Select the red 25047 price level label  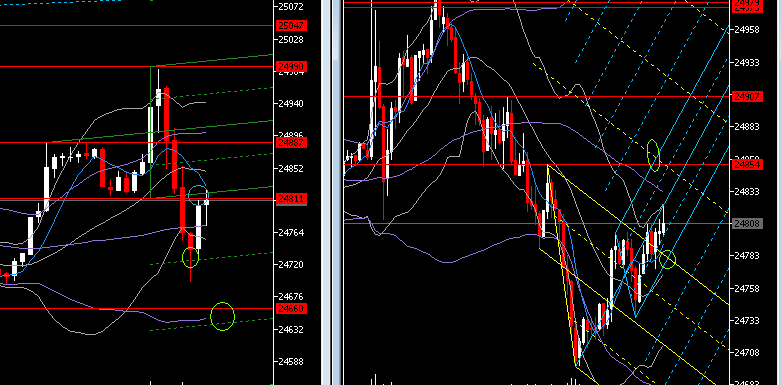click(291, 25)
